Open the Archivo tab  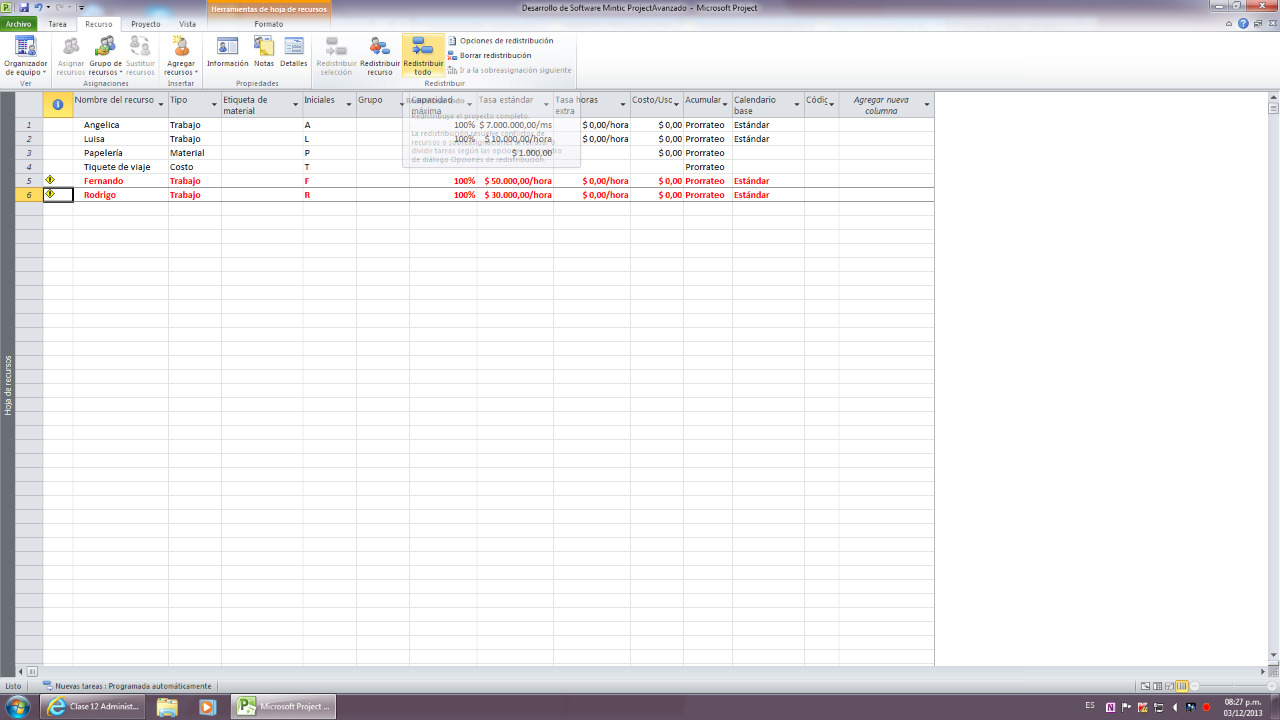(x=19, y=23)
